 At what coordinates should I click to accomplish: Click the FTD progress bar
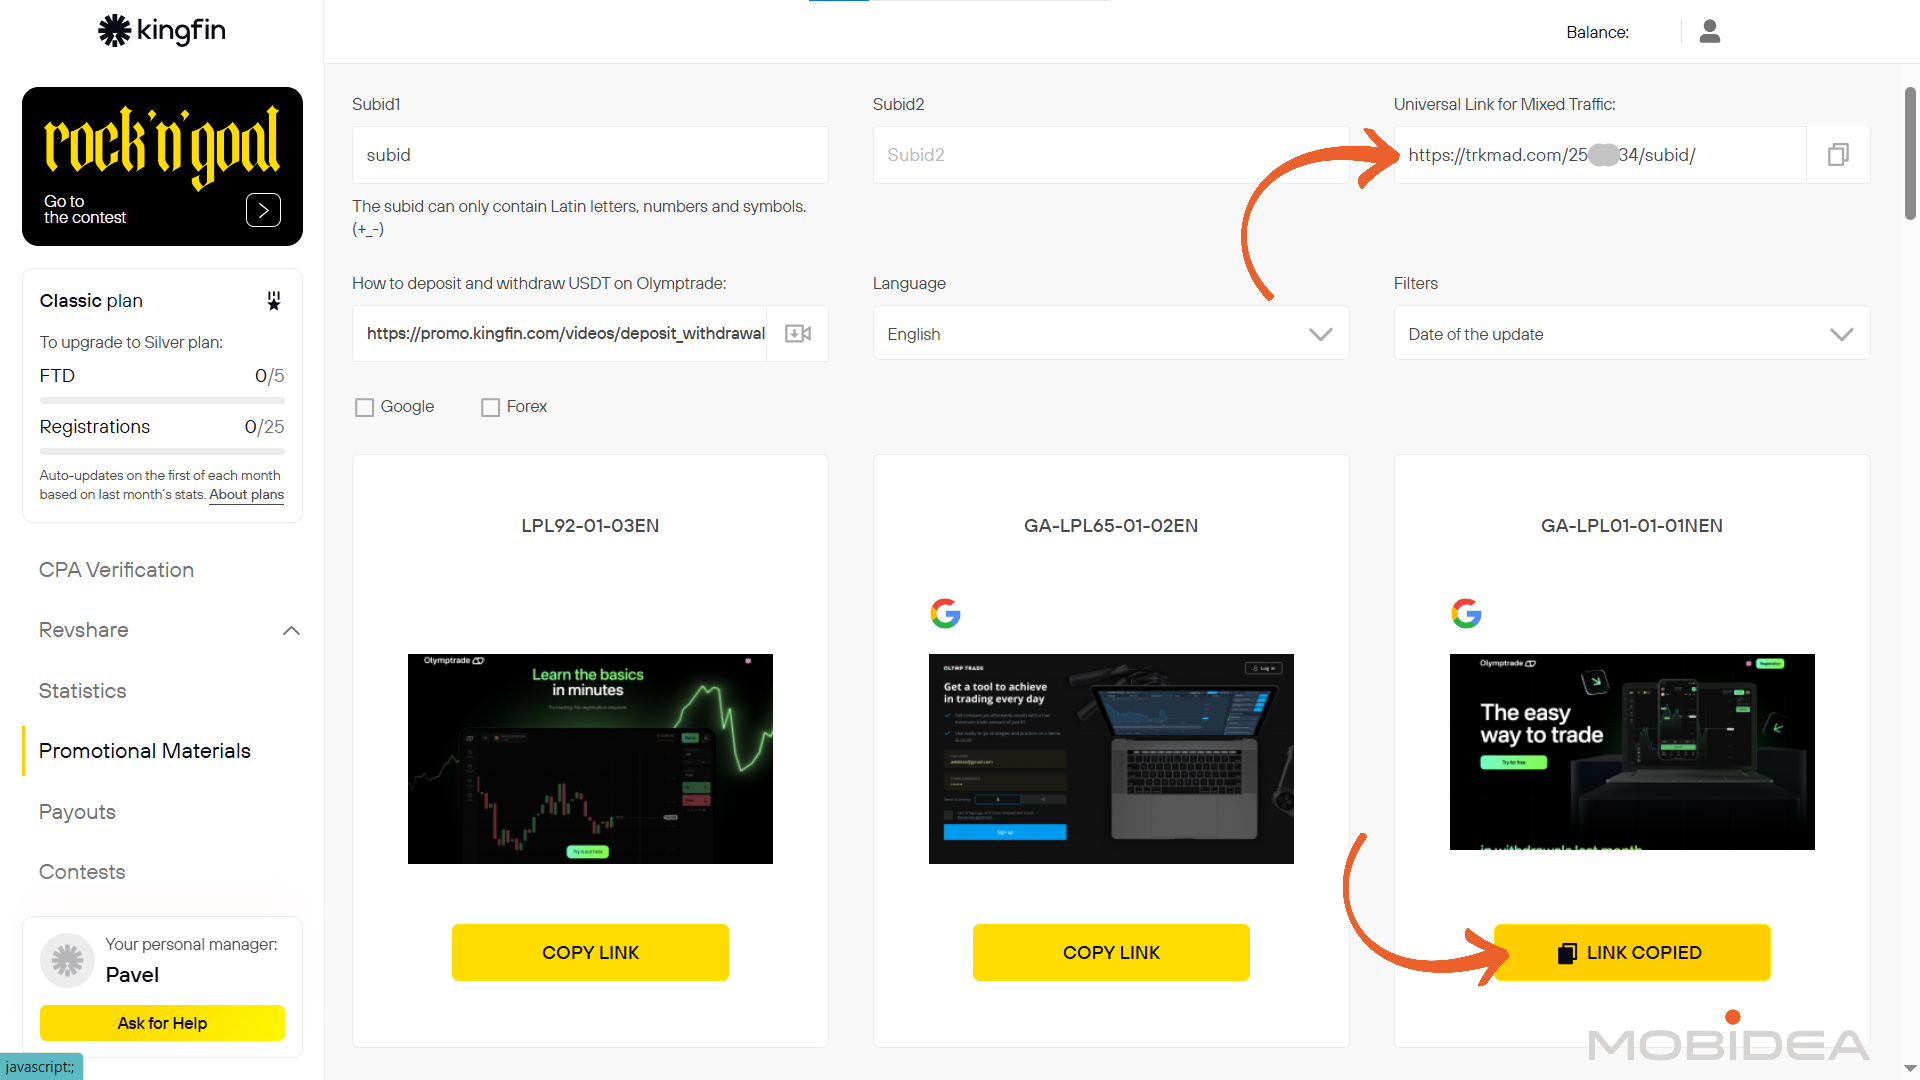pos(162,400)
